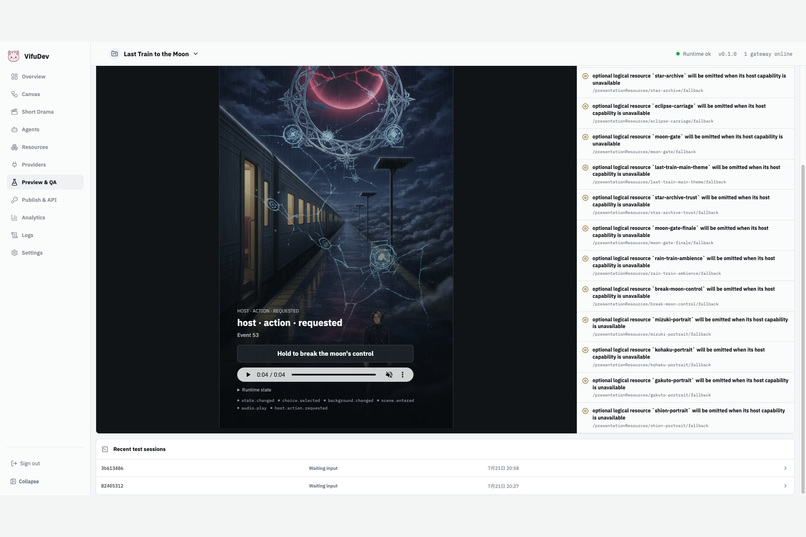Go to Short Drama in the sidebar
This screenshot has width=806, height=537.
point(38,112)
